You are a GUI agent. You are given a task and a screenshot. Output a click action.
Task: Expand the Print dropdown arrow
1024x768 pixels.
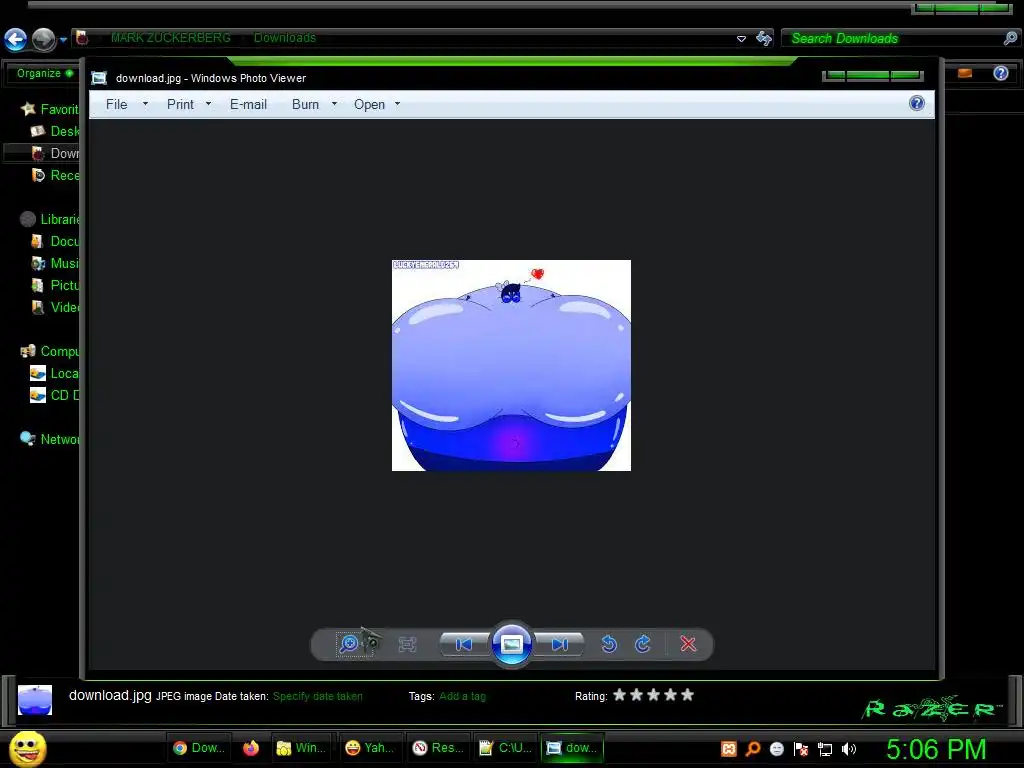[x=208, y=103]
